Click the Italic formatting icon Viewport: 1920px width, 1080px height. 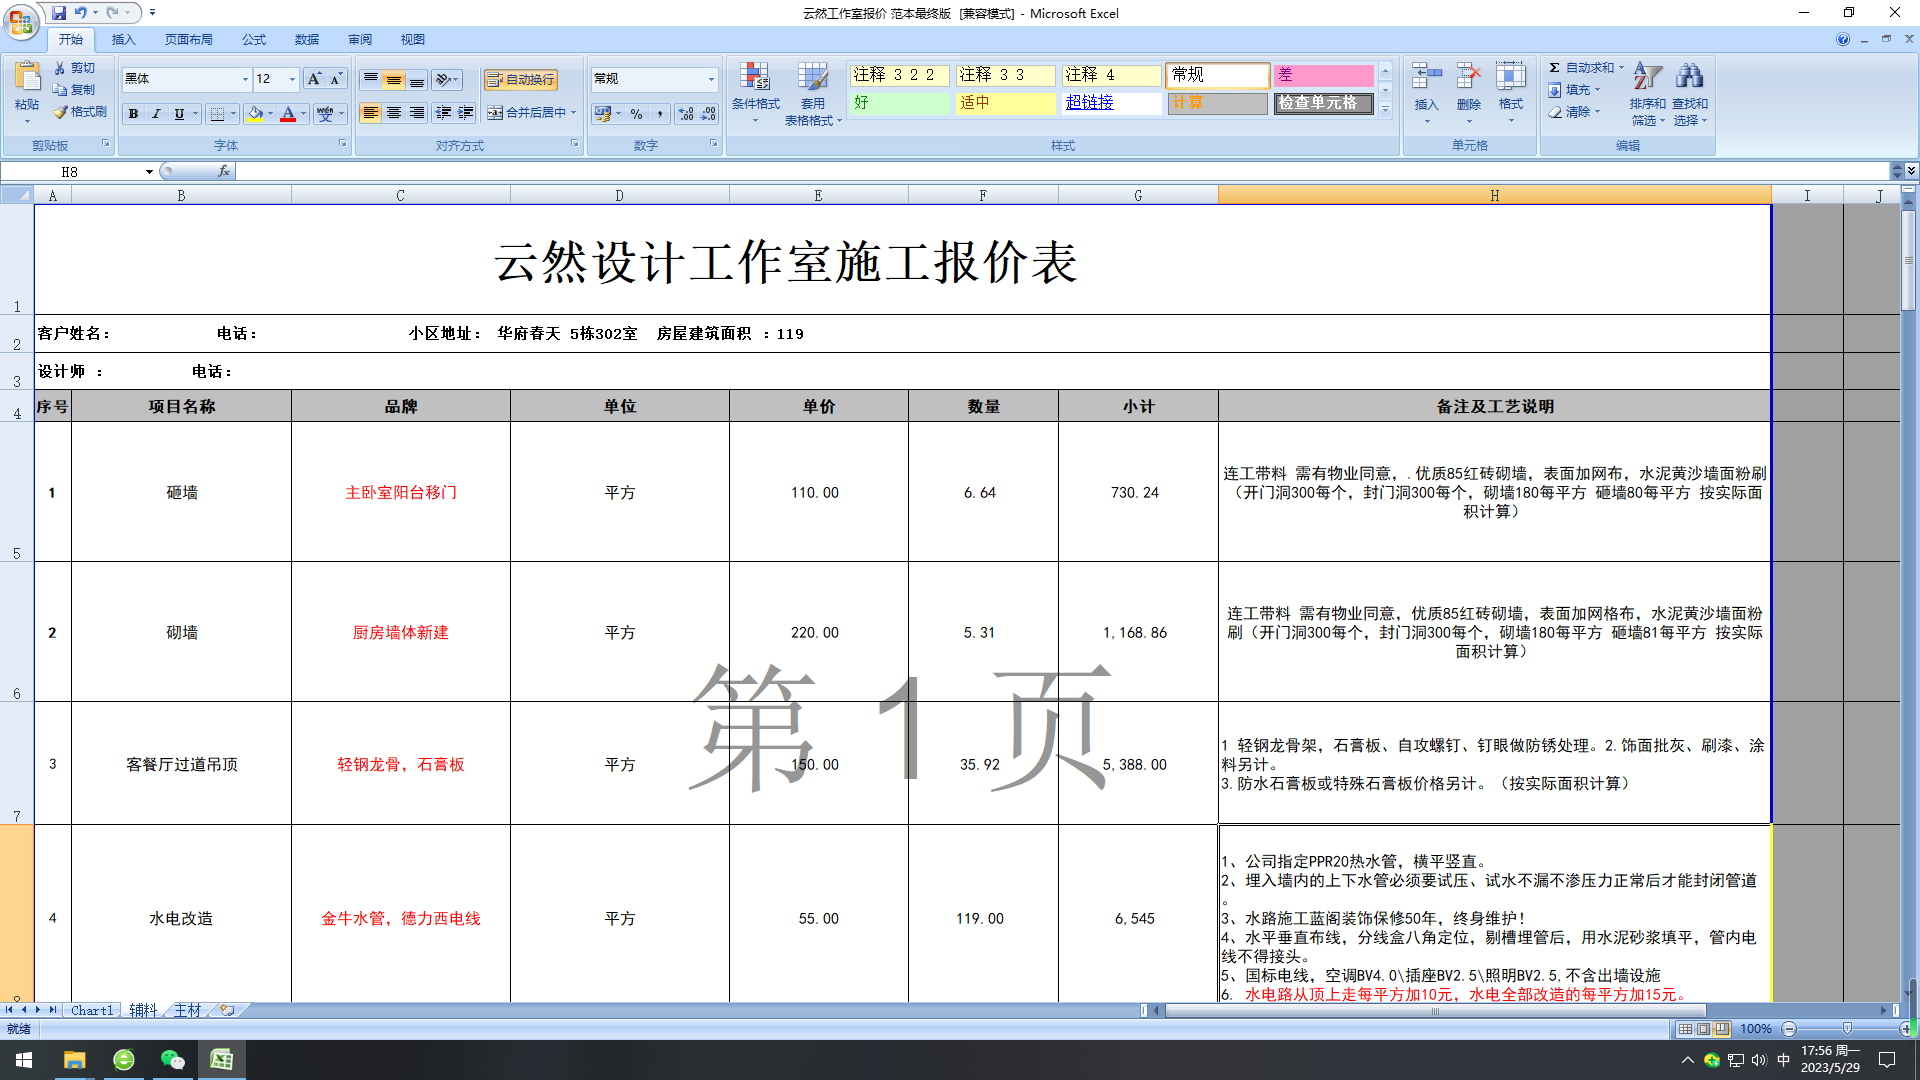pyautogui.click(x=156, y=114)
